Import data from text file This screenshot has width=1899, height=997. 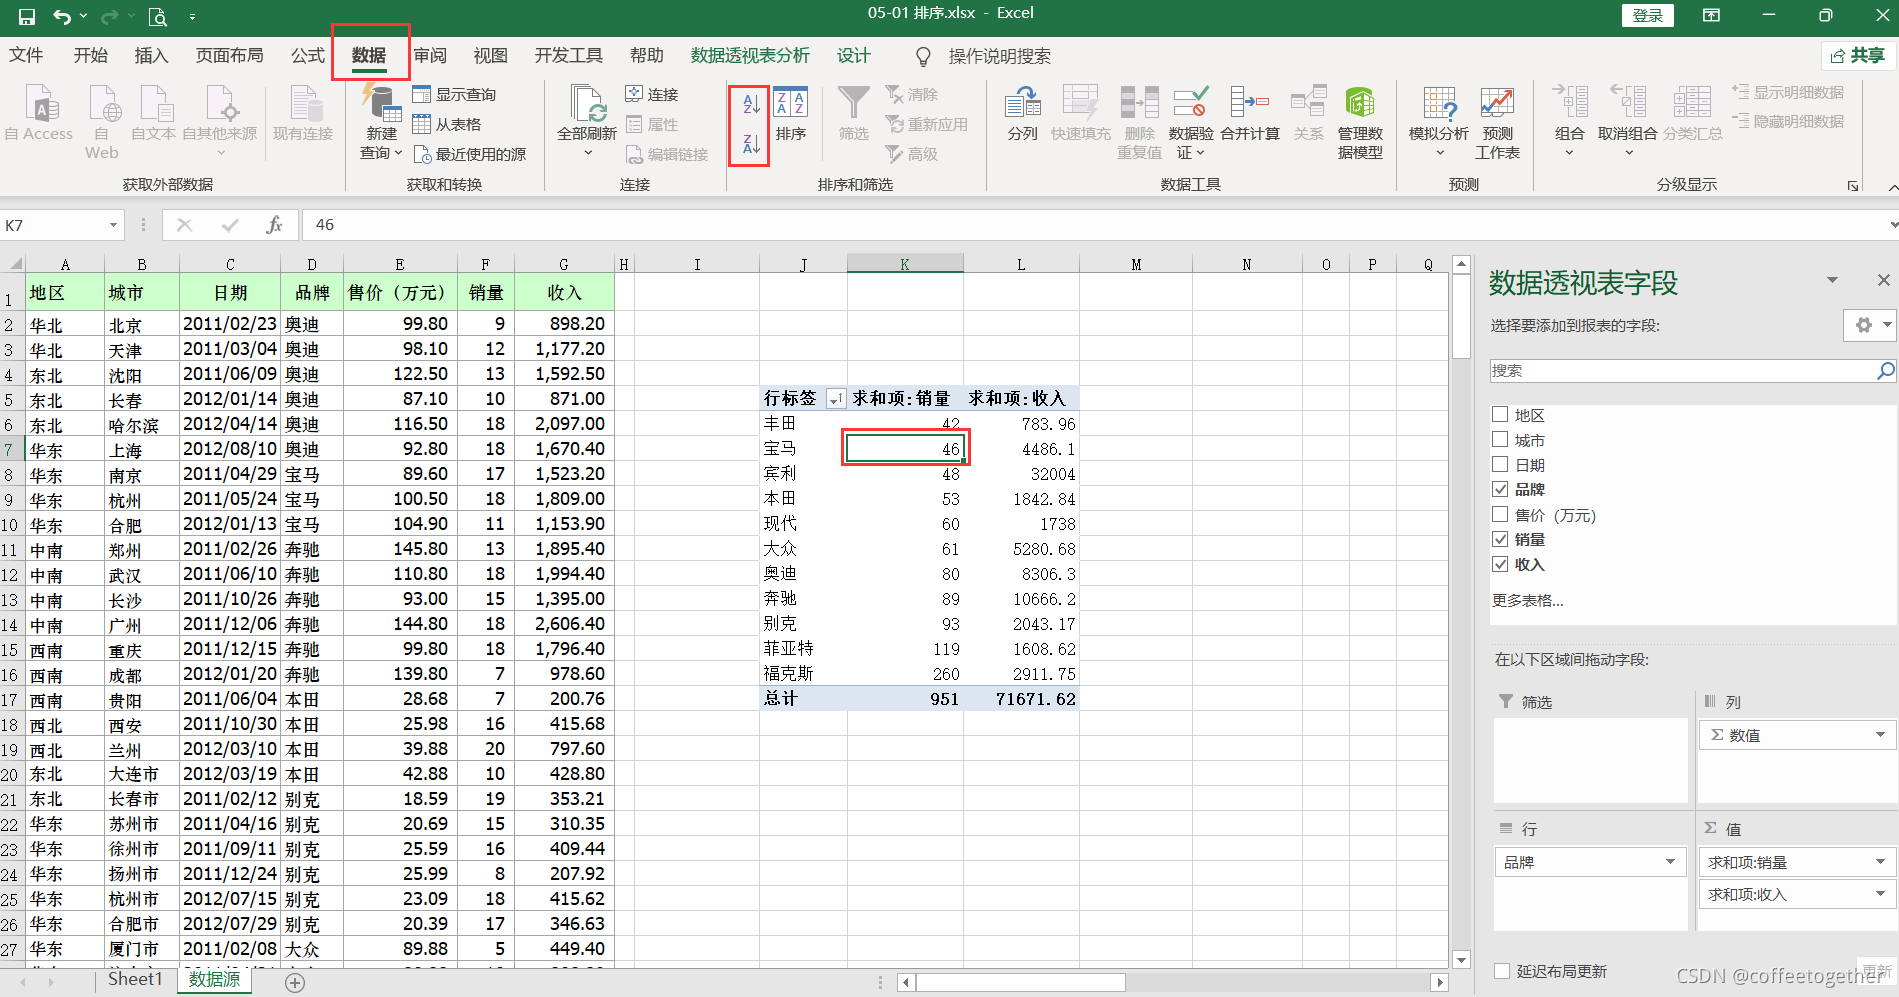154,113
